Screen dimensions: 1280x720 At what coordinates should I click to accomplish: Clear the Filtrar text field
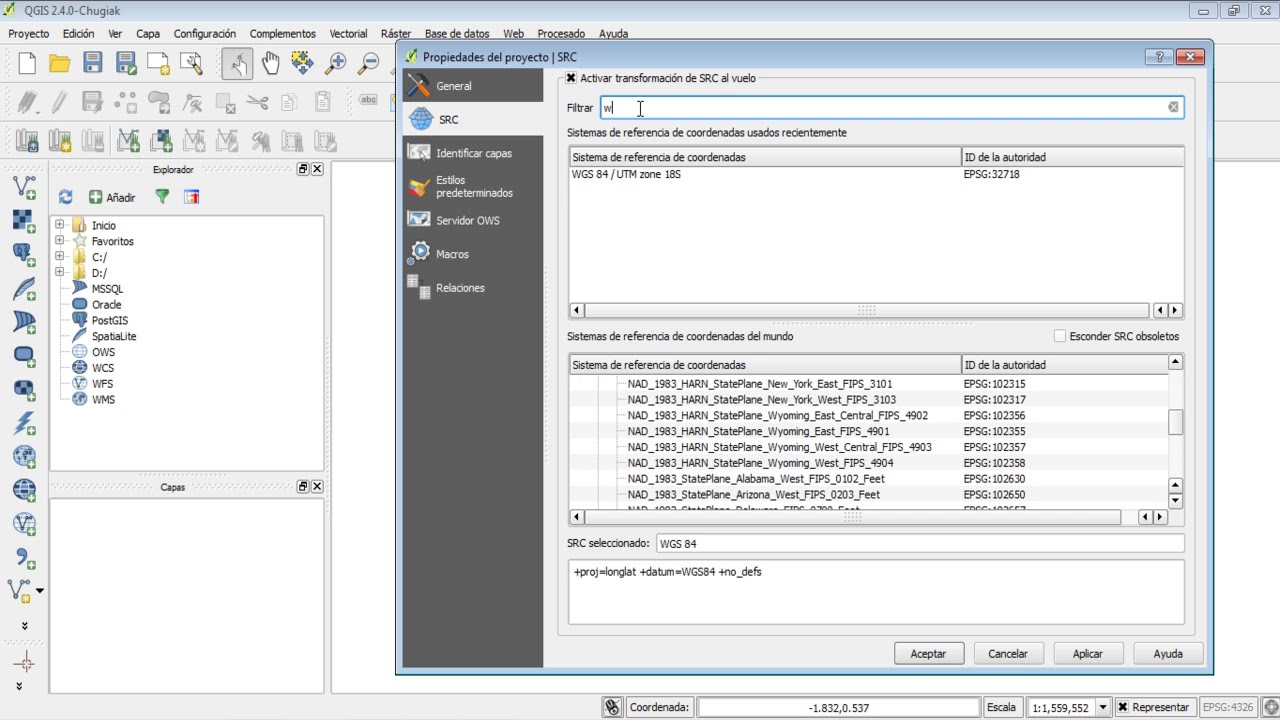point(1173,107)
